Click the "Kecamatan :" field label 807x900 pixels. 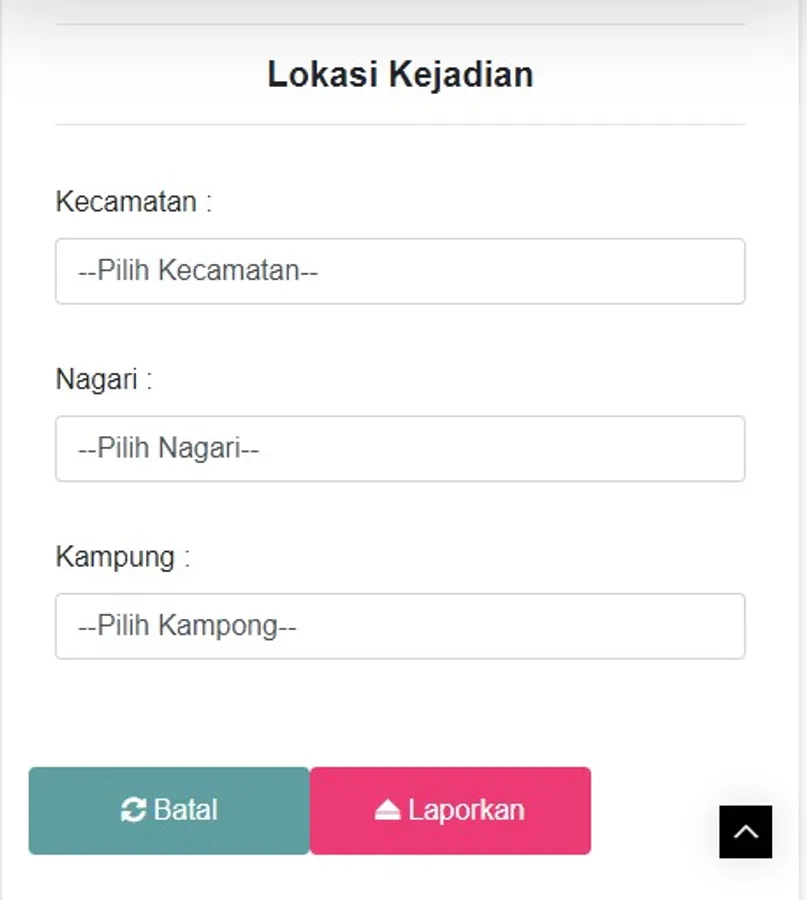[x=134, y=202]
